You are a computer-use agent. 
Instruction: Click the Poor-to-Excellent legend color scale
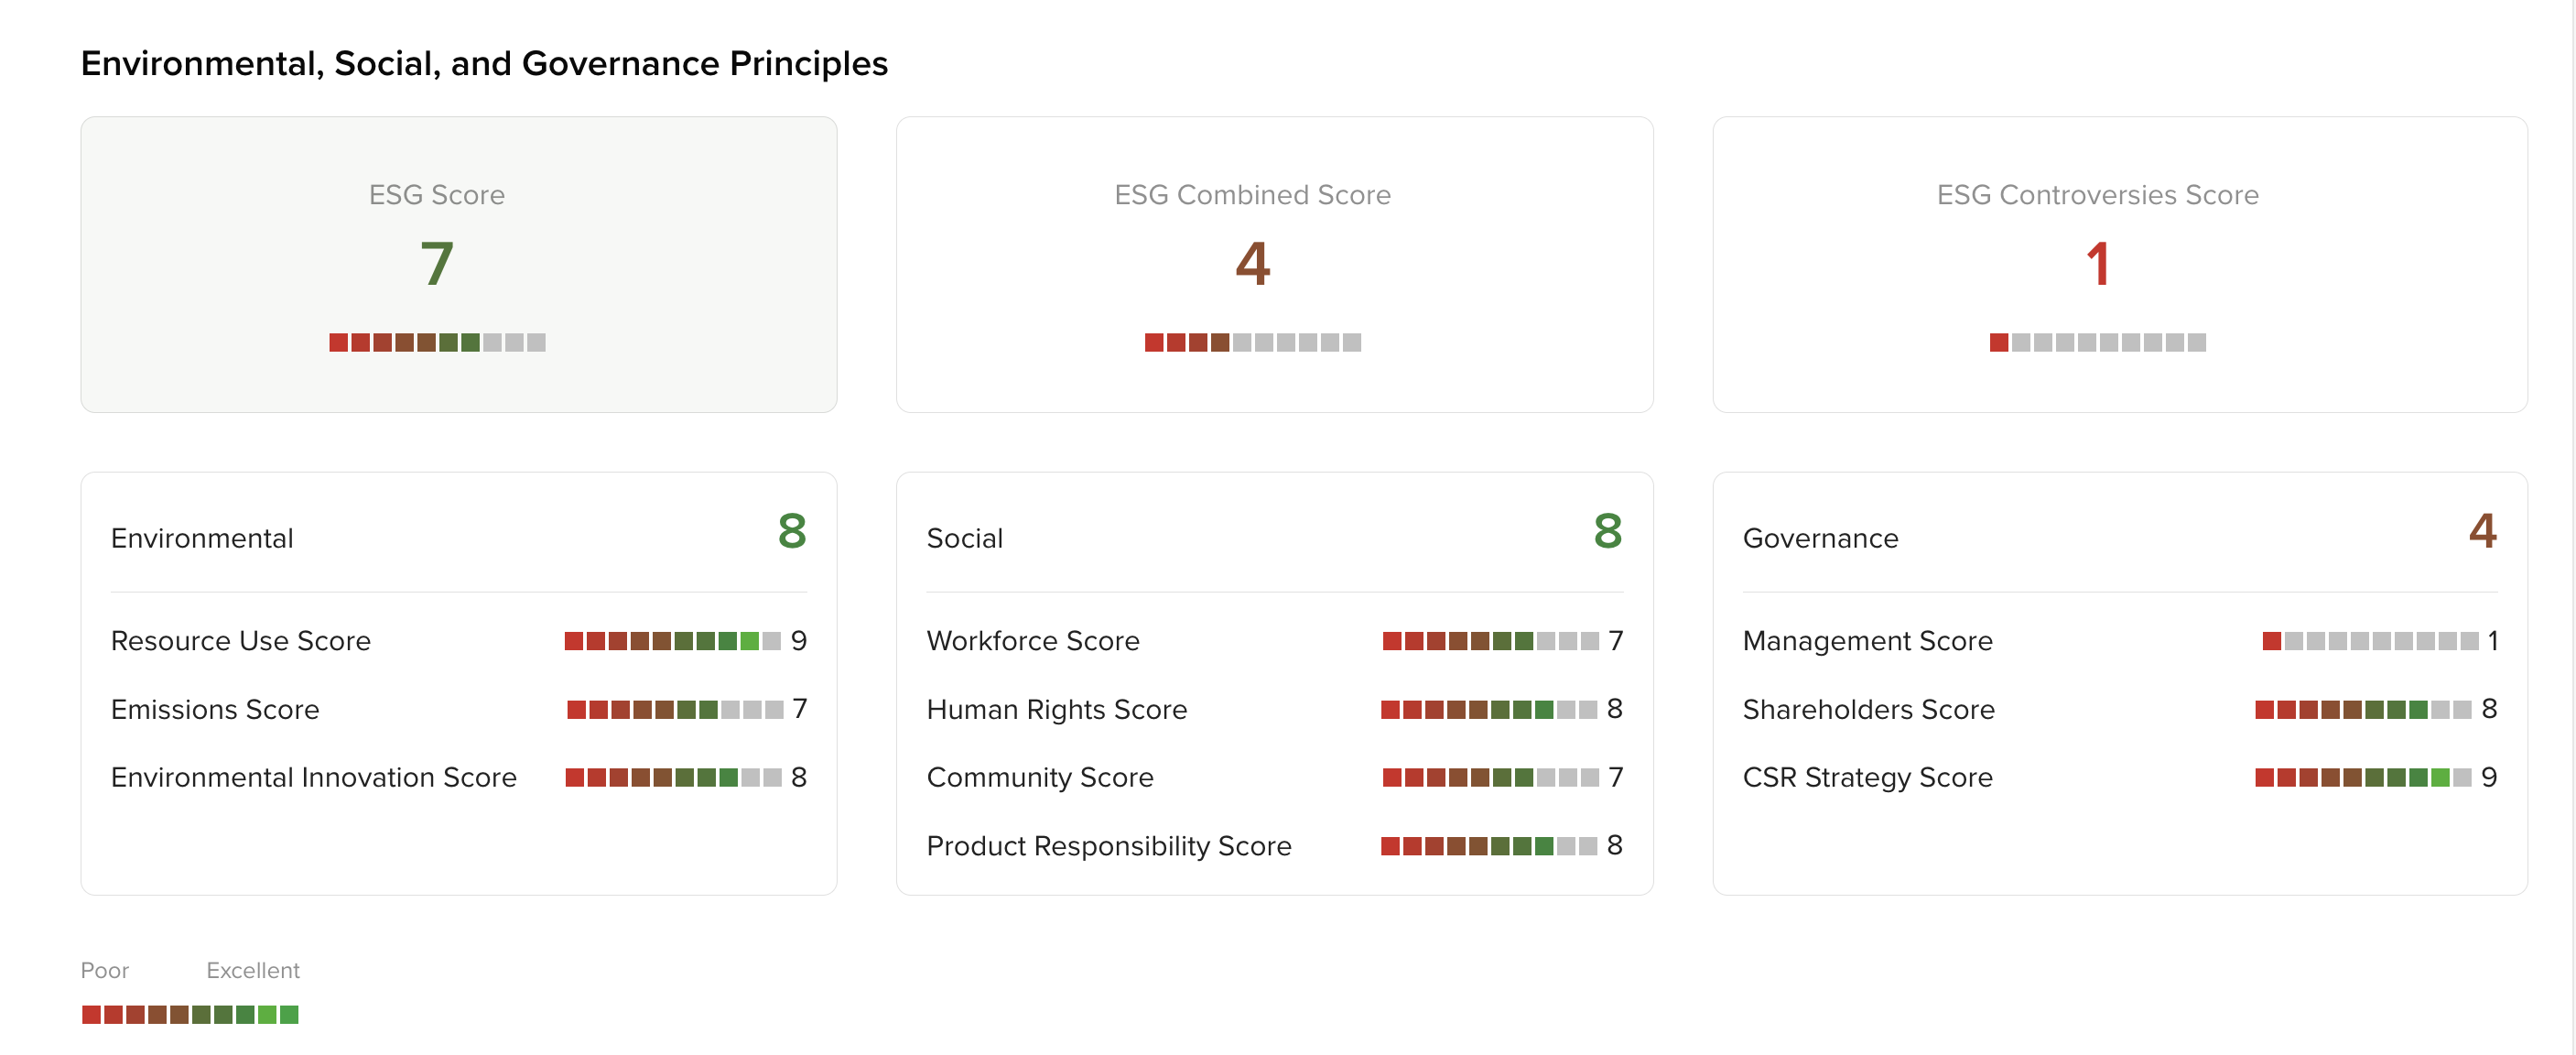[x=190, y=1014]
